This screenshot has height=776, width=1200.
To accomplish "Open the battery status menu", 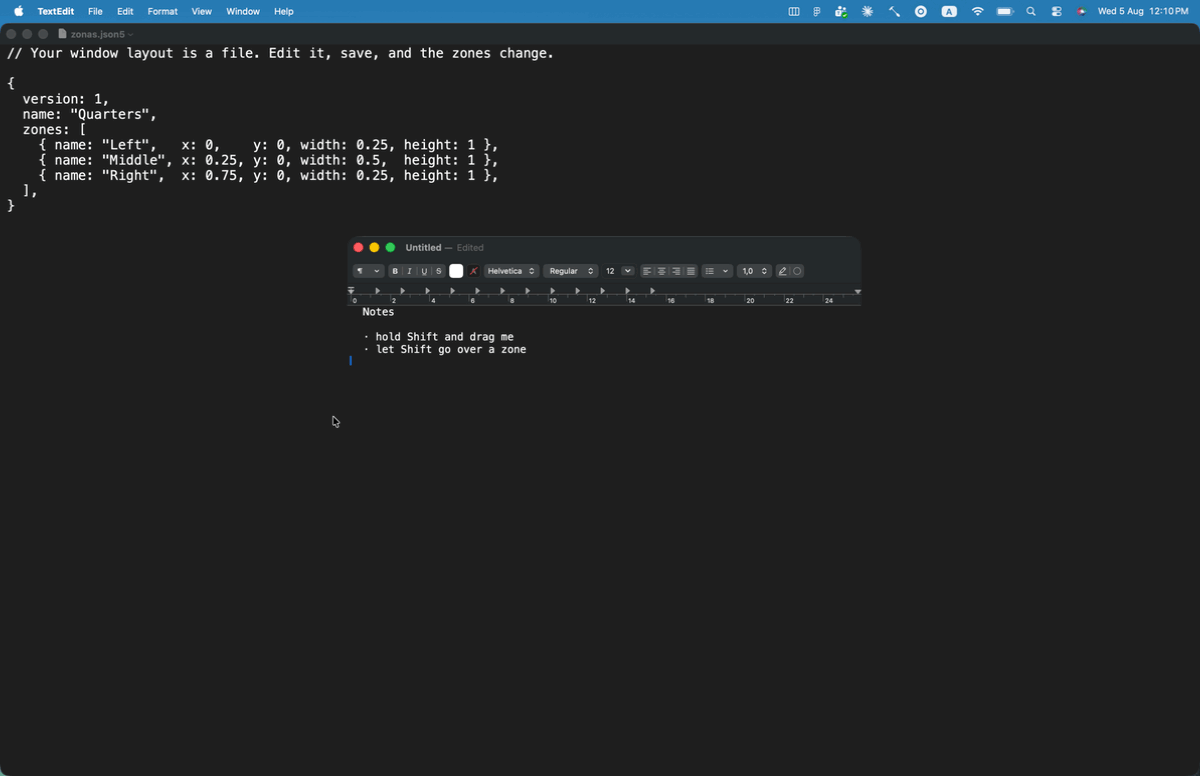I will tap(1005, 12).
